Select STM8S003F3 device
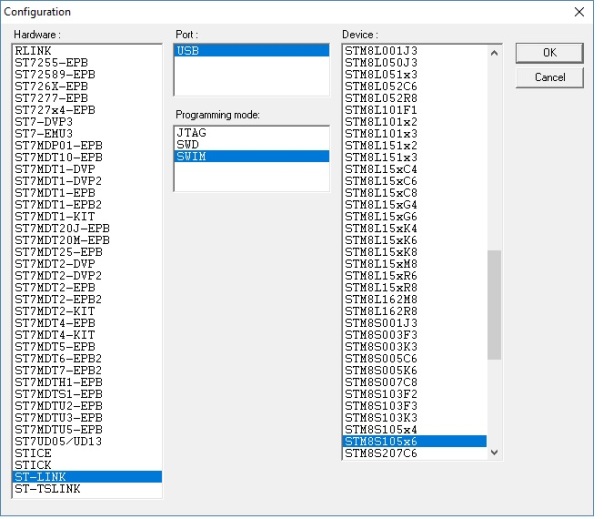Screen dimensions: 603x519 tap(415, 335)
